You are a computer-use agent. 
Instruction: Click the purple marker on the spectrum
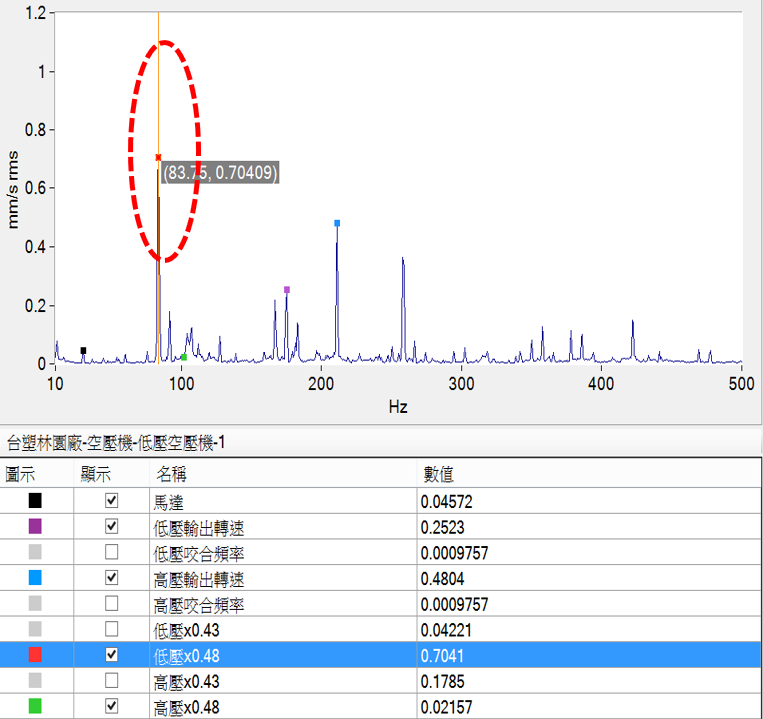287,290
